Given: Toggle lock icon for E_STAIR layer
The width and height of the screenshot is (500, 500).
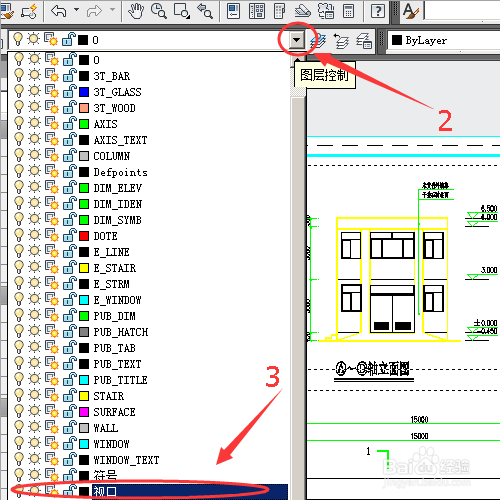Looking at the screenshot, I should pyautogui.click(x=70, y=267).
